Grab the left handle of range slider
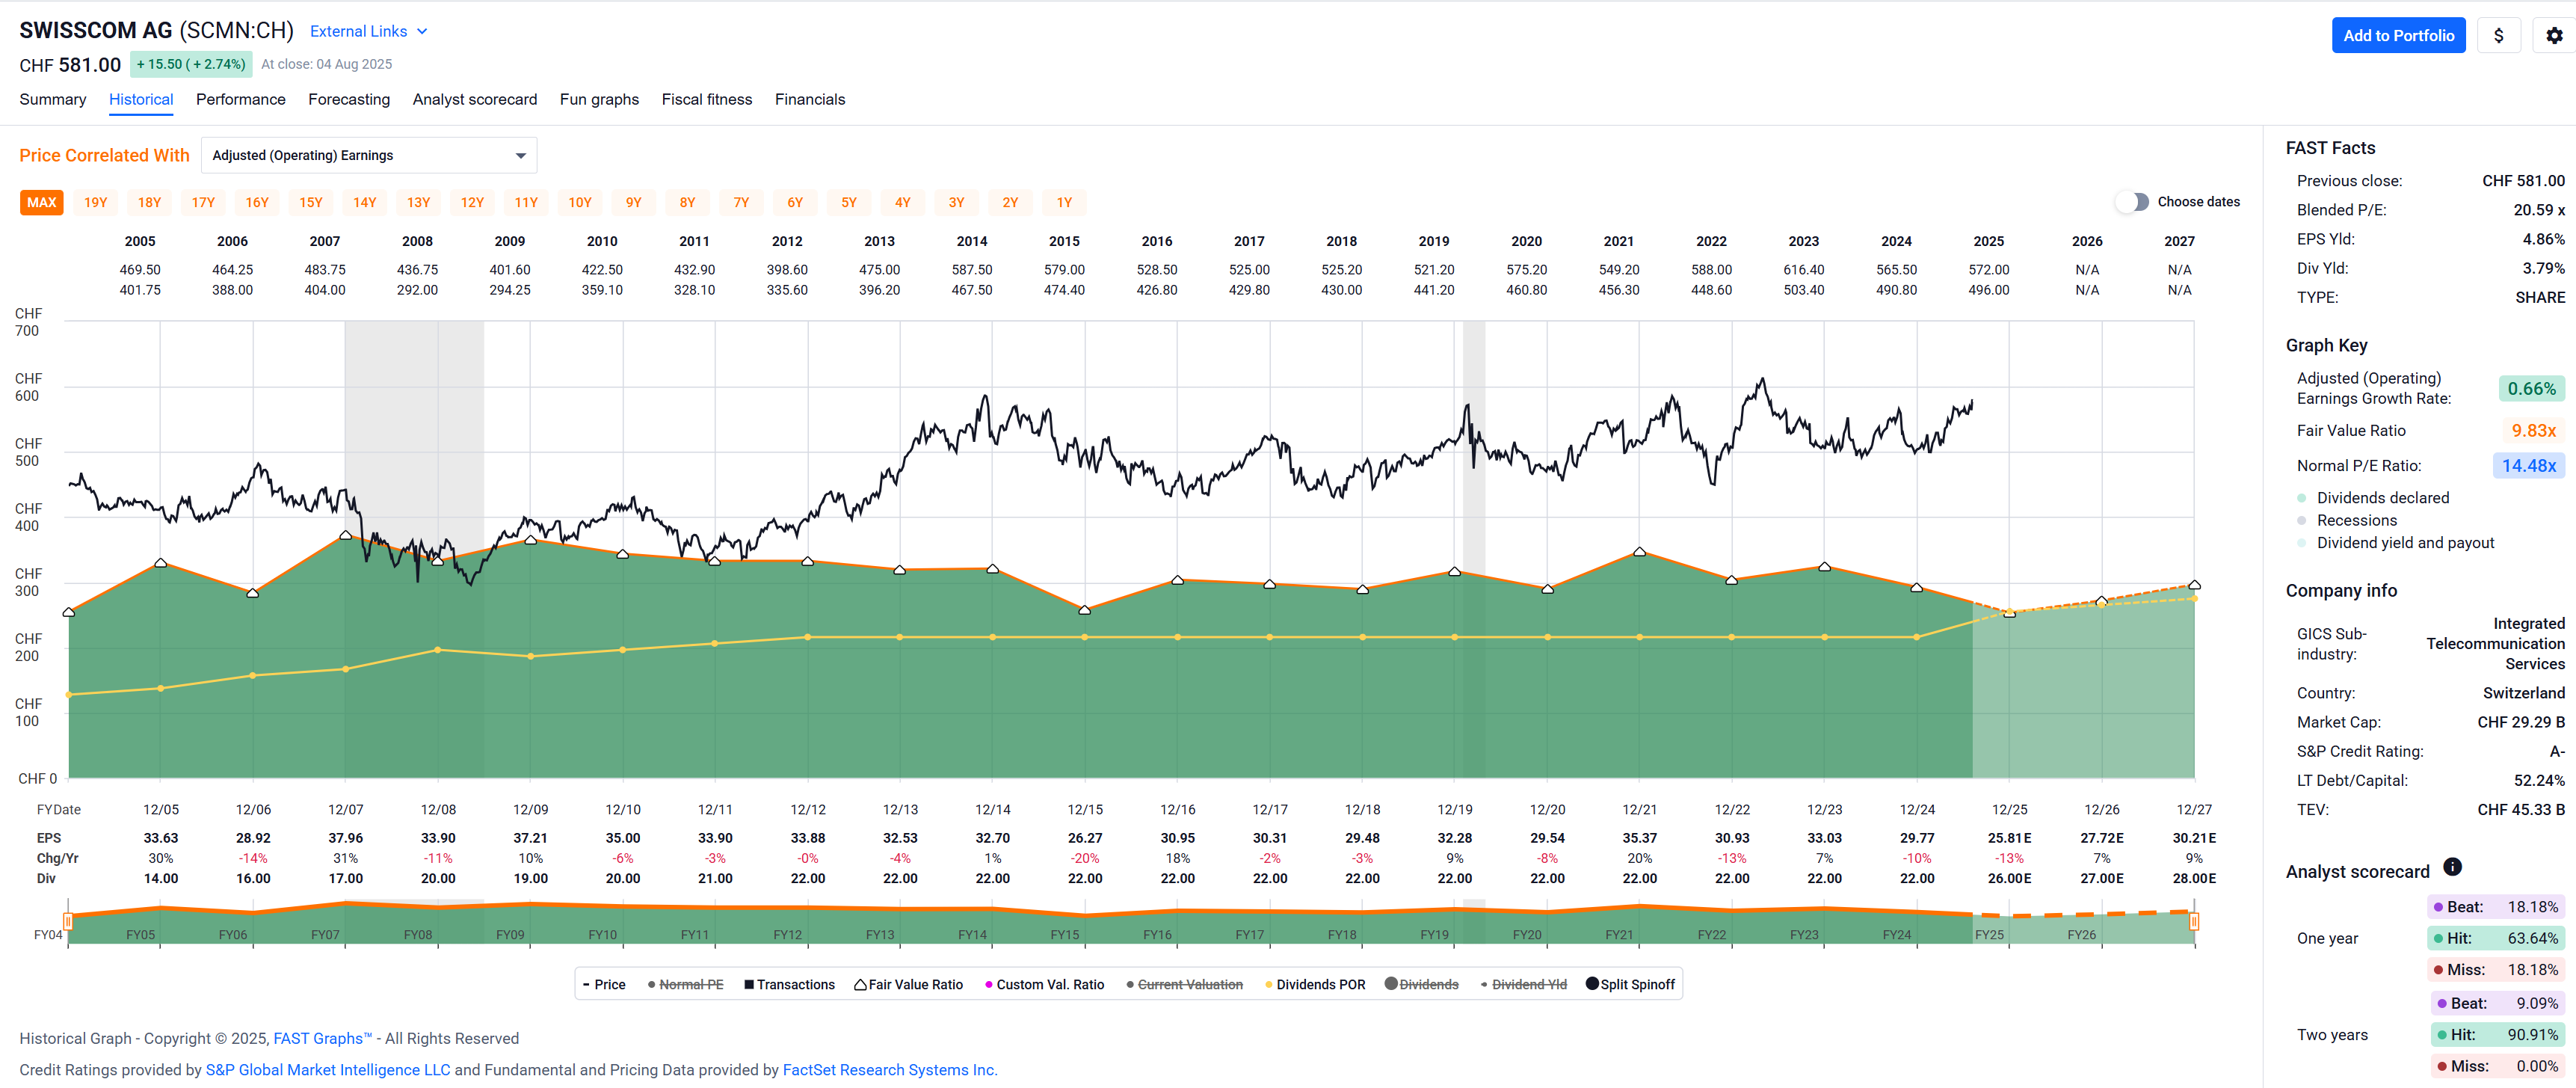 pos(68,921)
